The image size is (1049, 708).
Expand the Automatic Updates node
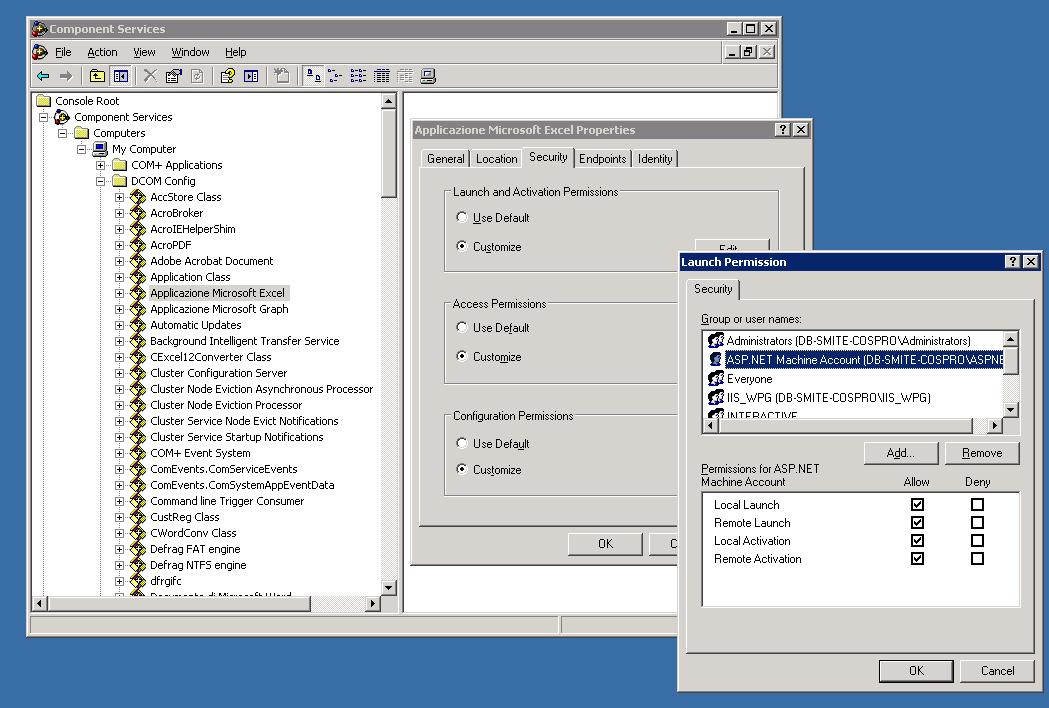point(119,325)
